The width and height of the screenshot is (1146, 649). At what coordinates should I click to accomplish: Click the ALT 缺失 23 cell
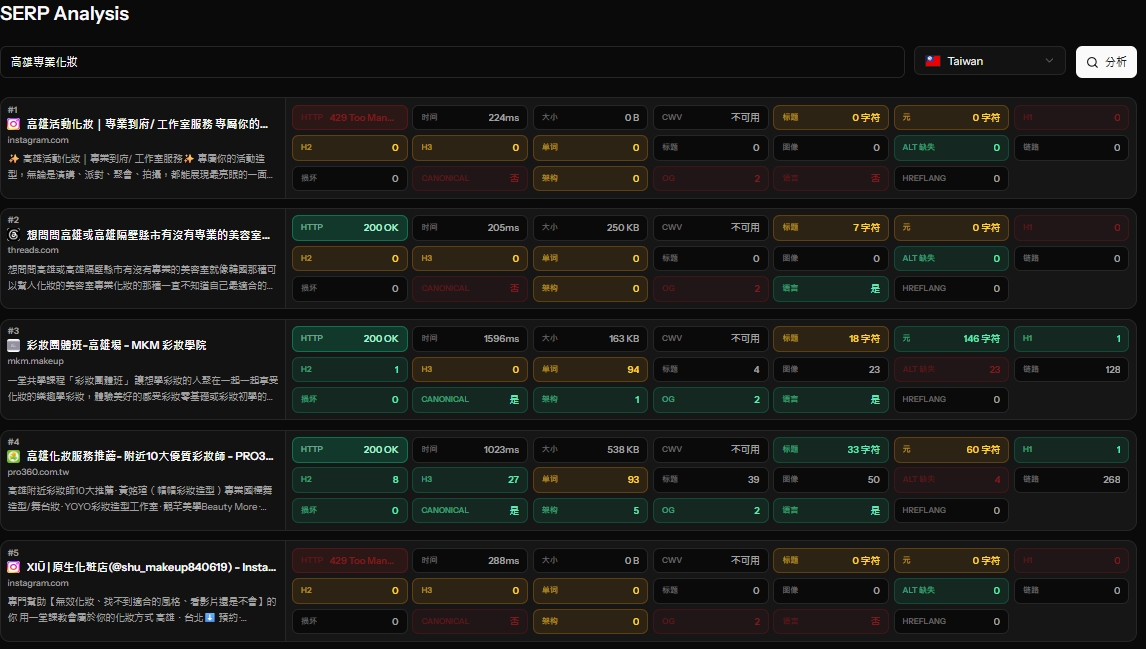[951, 369]
